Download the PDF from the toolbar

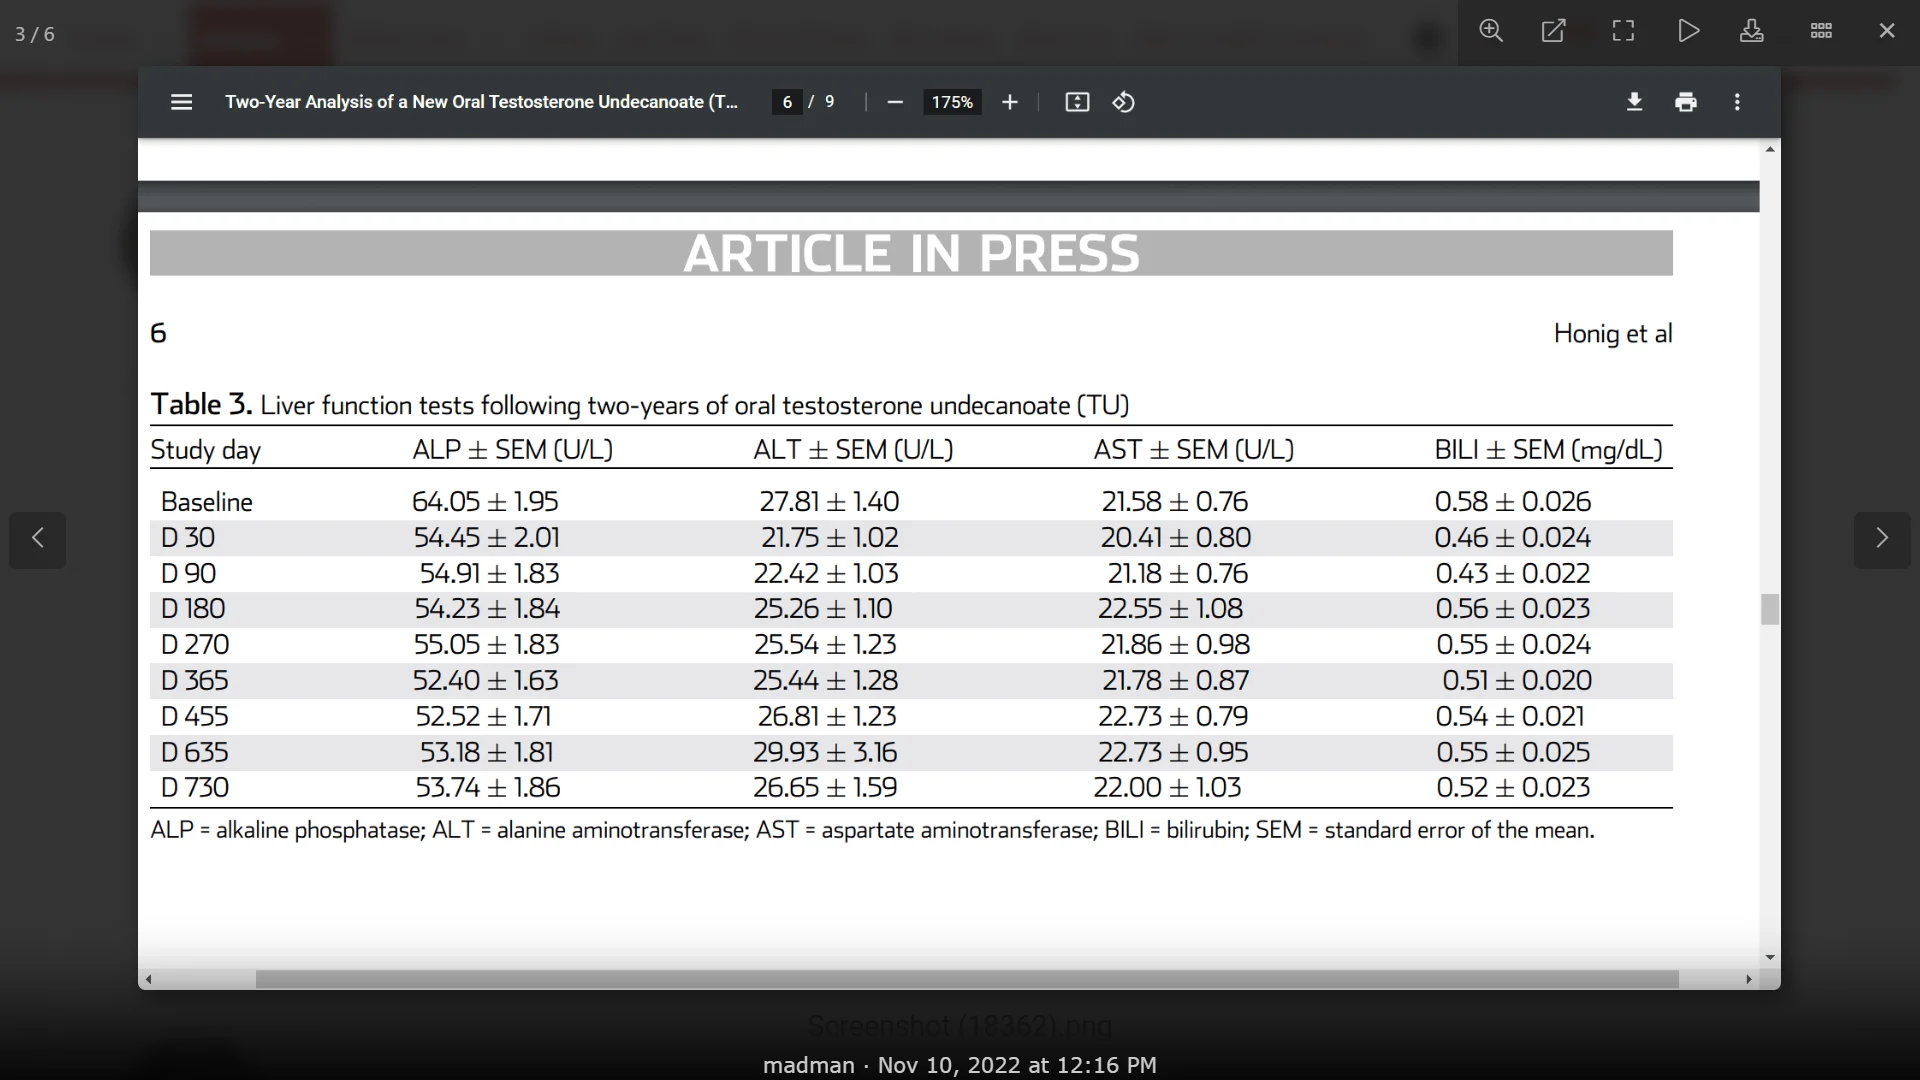pyautogui.click(x=1635, y=102)
